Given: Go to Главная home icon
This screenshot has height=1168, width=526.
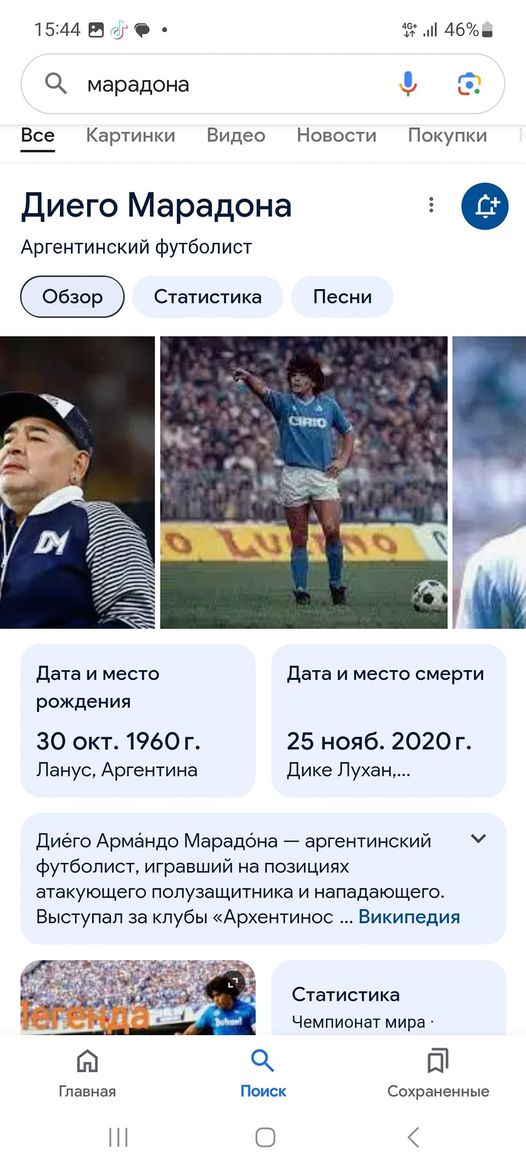Looking at the screenshot, I should point(87,1074).
